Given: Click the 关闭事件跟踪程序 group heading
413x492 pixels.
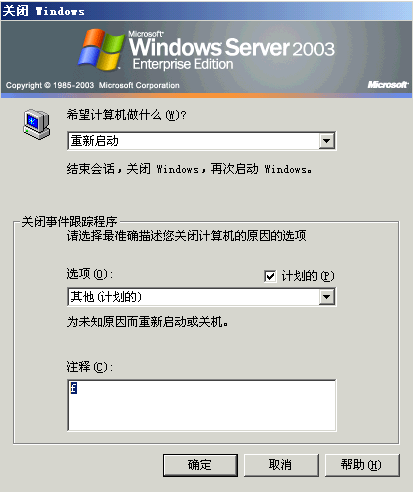Looking at the screenshot, I should pos(69,221).
